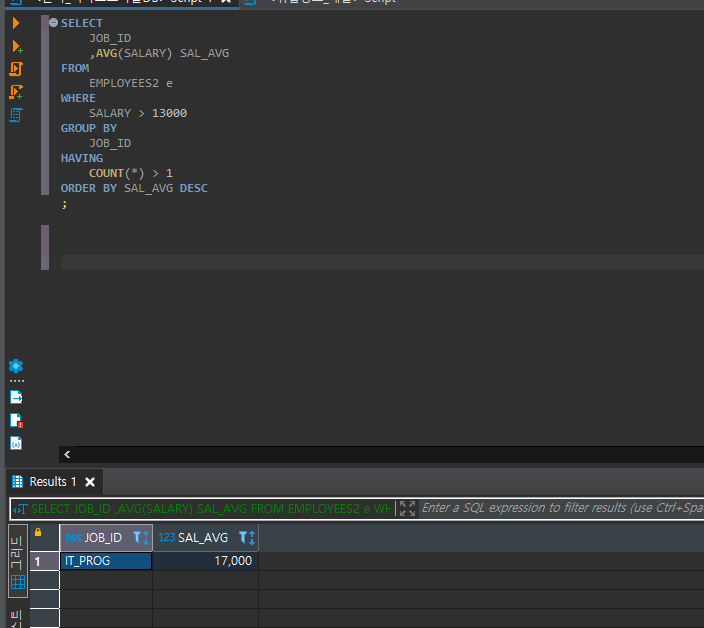The image size is (704, 628).
Task: Select row number 1 header
Action: 44,561
